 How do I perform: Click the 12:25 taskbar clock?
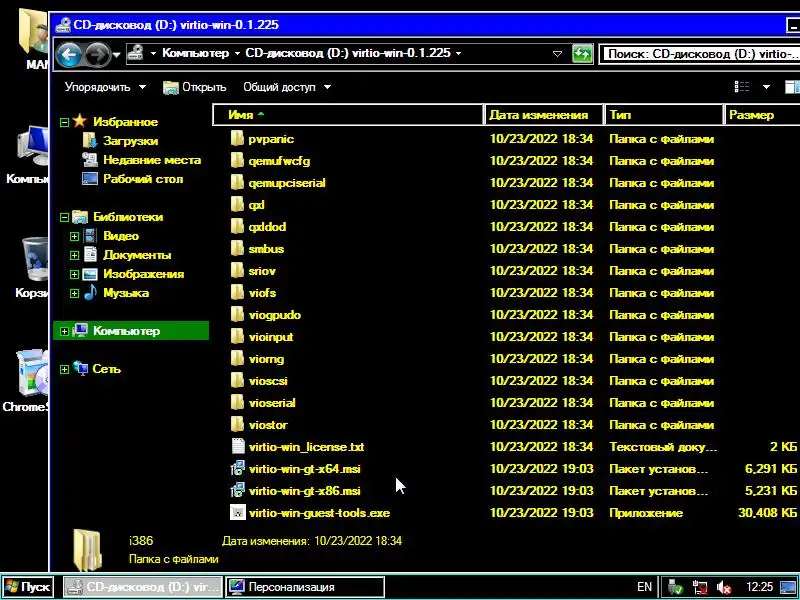click(759, 587)
